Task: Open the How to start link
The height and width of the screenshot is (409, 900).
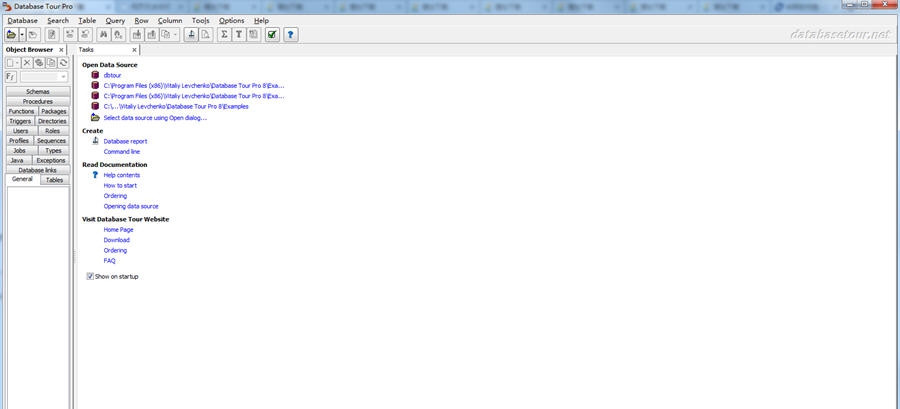Action: 120,185
